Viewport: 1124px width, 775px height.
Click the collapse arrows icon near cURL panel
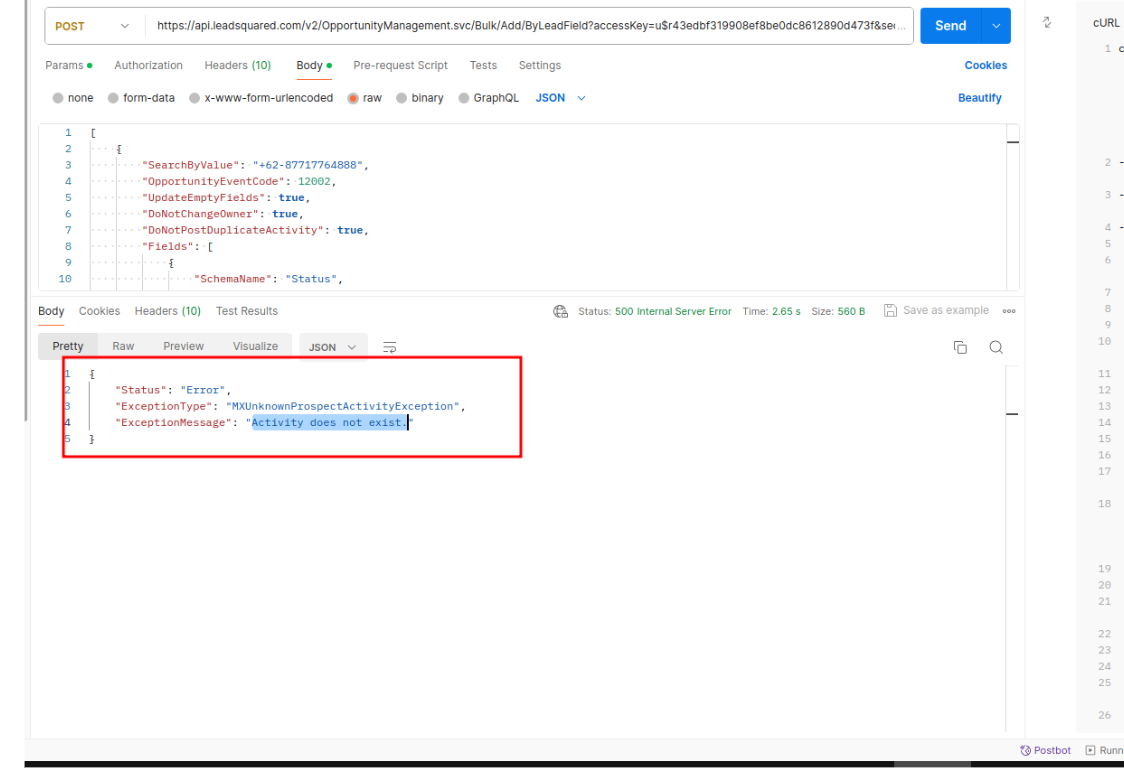click(1047, 23)
